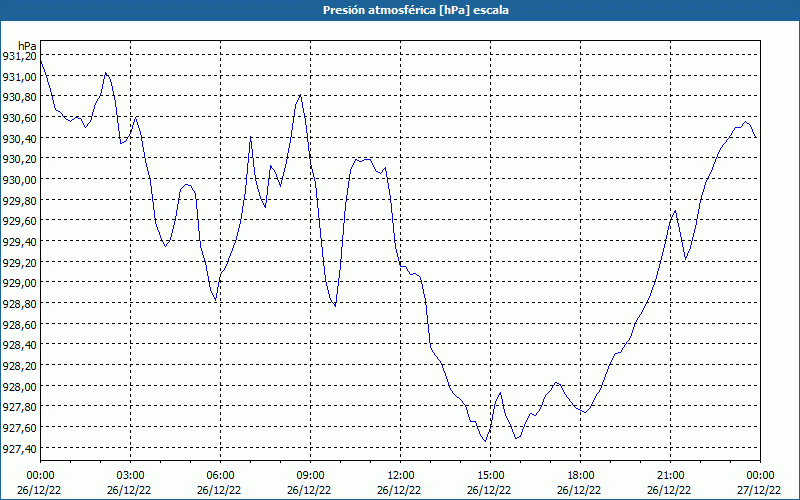
Task: Select the 930,20 y-axis value
Action: 19,159
